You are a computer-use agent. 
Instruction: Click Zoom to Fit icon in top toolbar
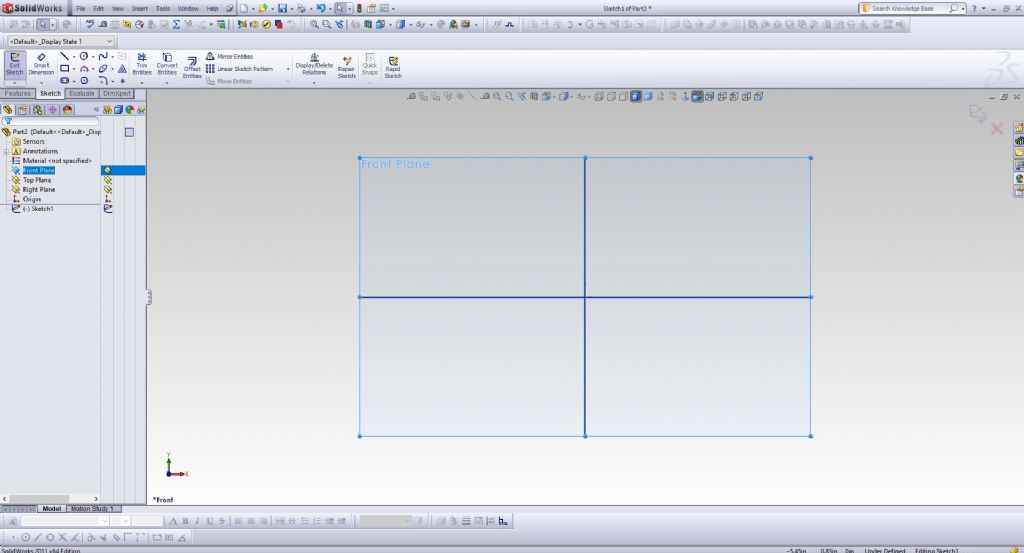[314, 25]
